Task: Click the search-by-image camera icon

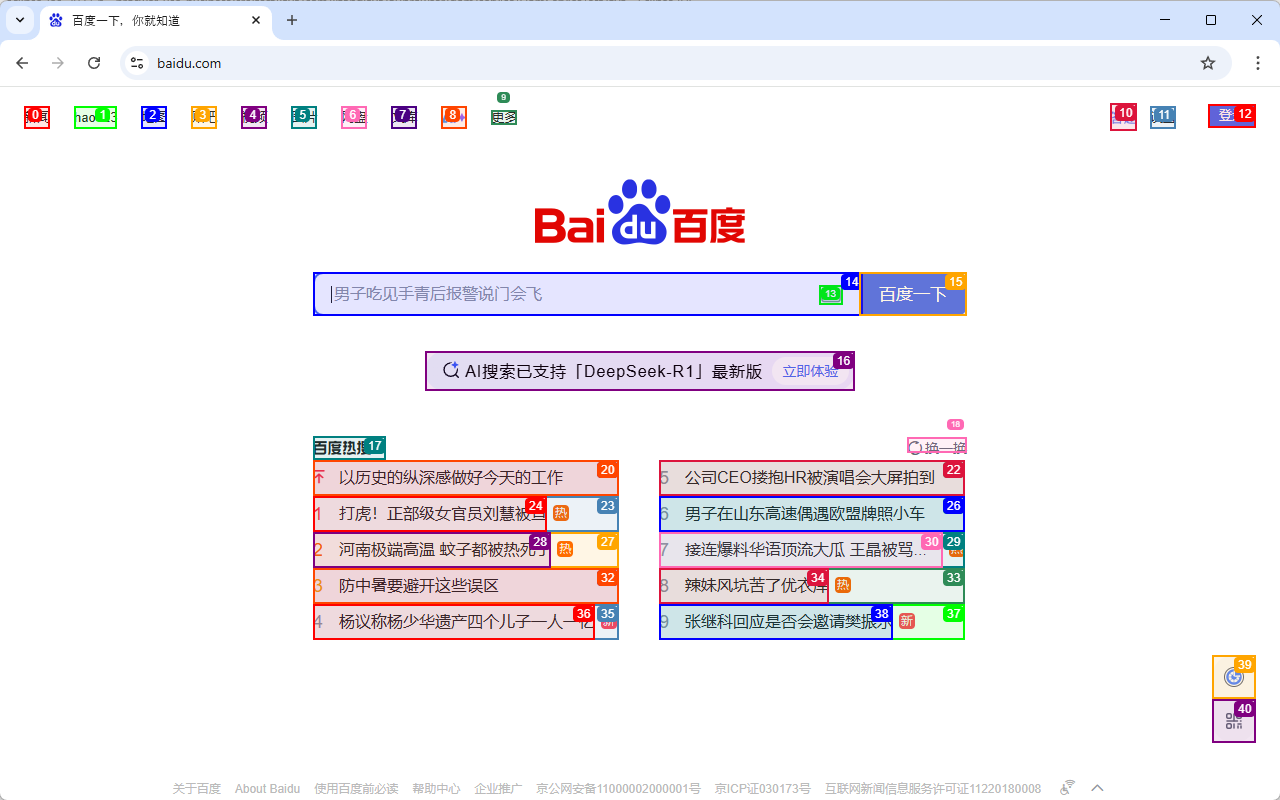Action: click(831, 294)
